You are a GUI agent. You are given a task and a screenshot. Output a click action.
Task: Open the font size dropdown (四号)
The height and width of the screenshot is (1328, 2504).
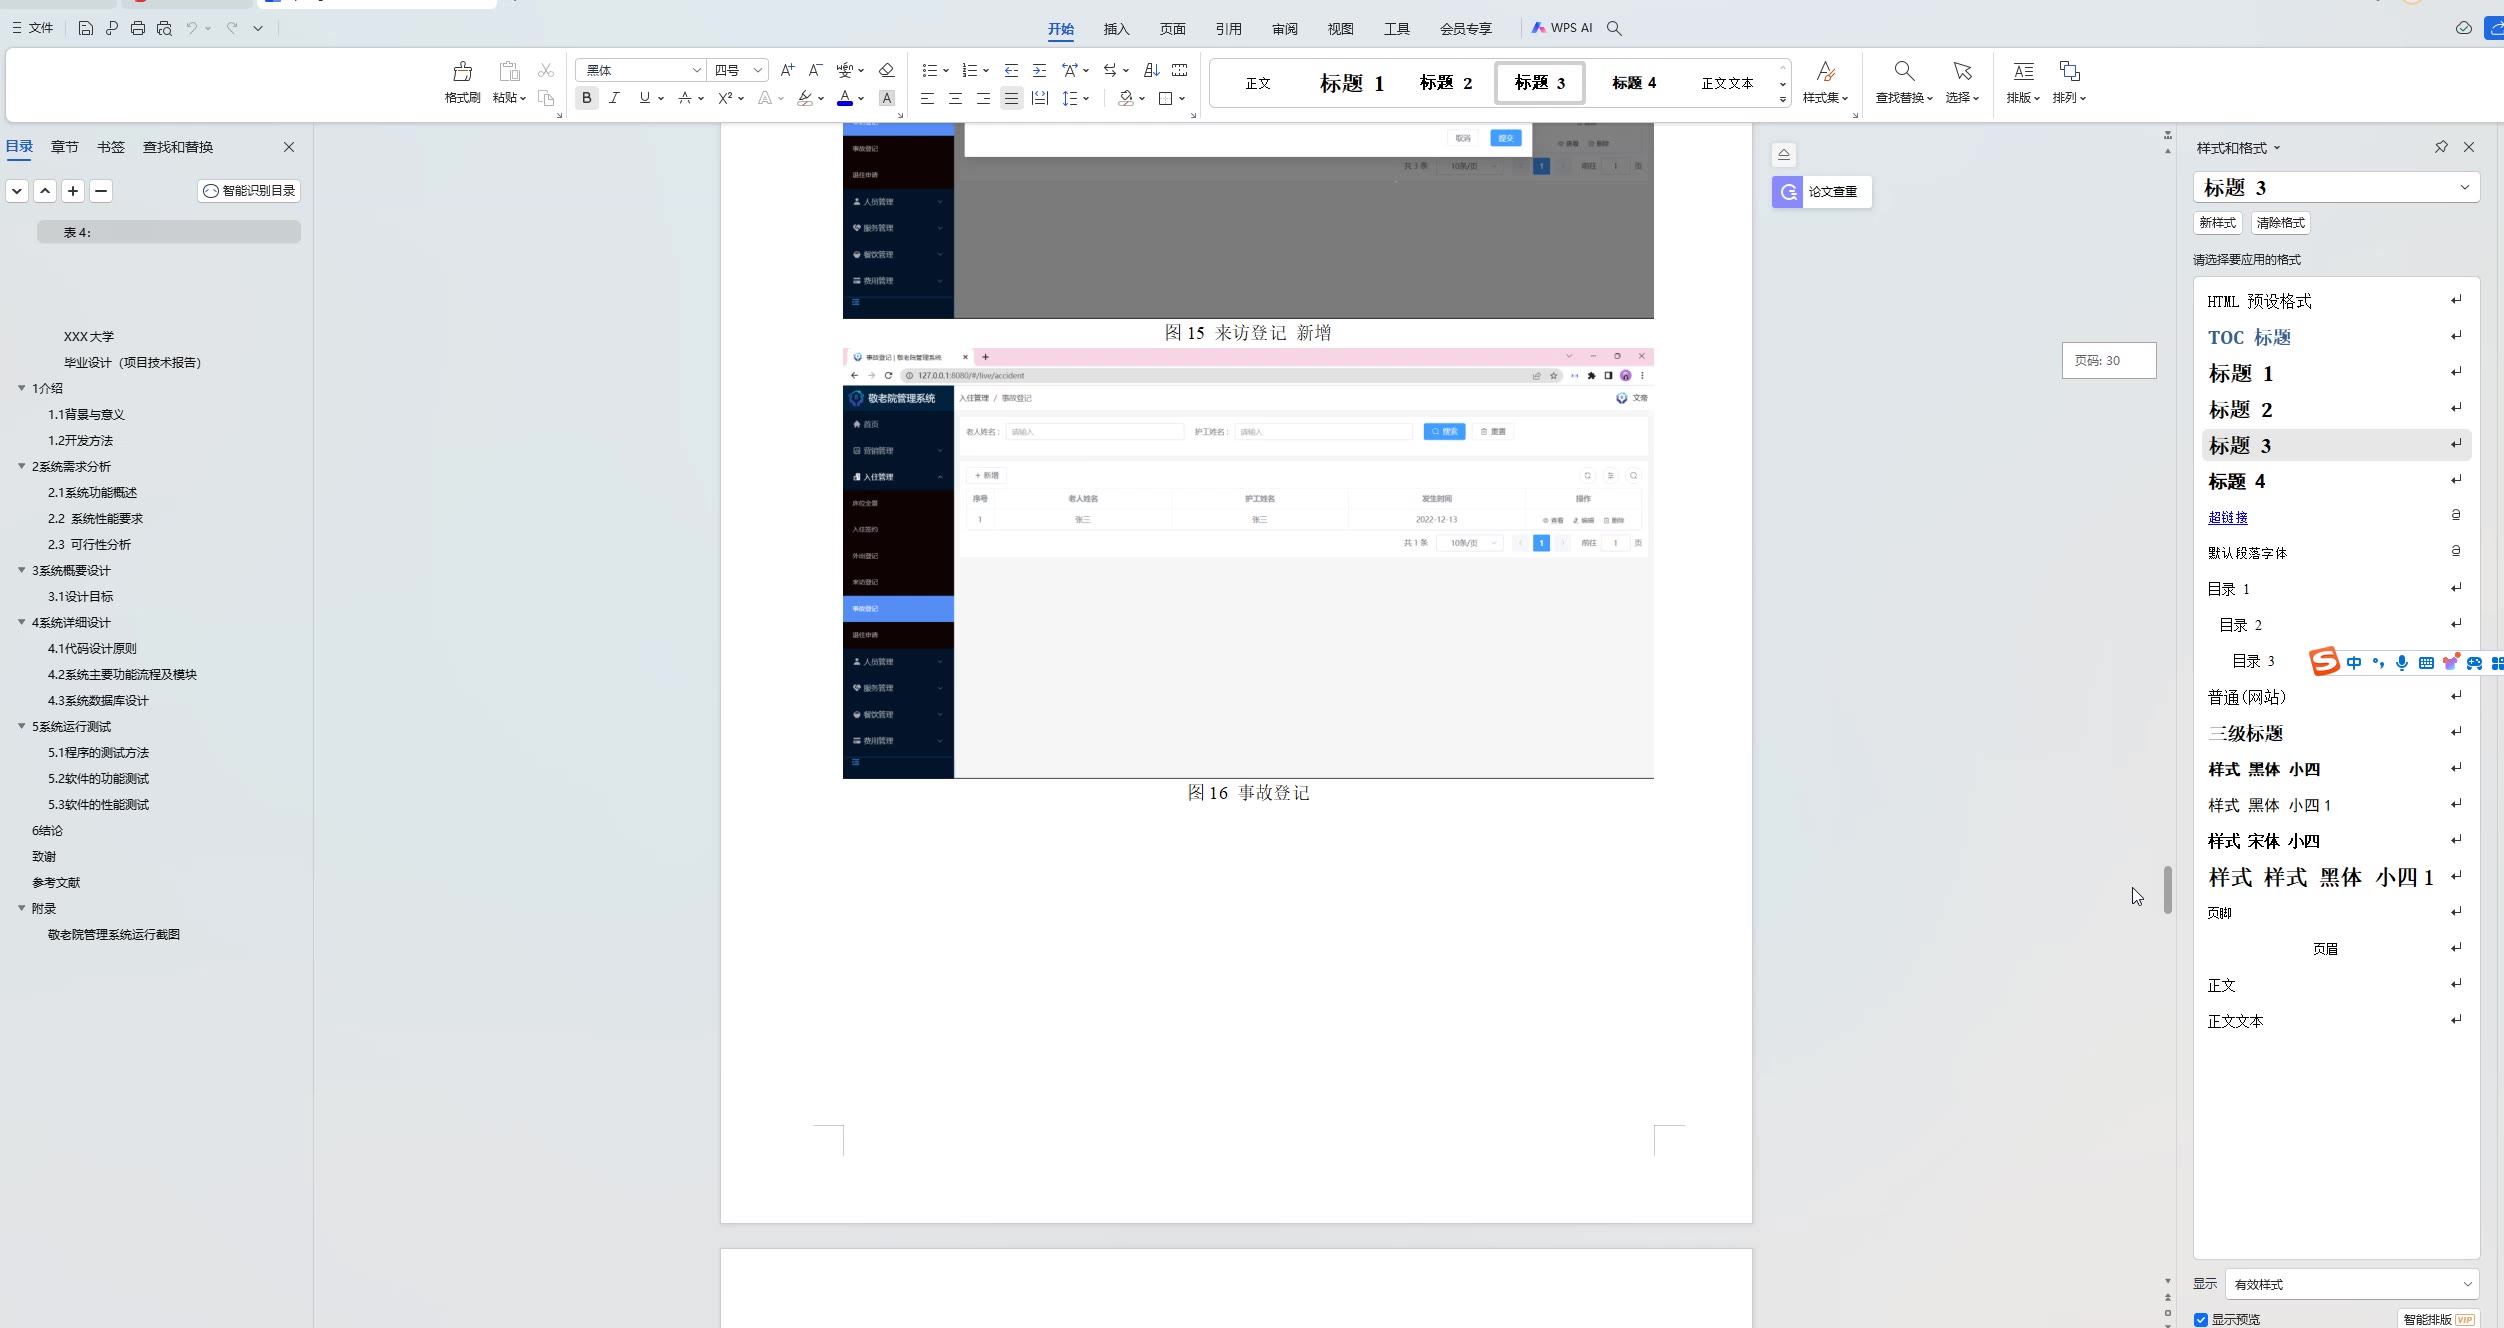click(758, 70)
